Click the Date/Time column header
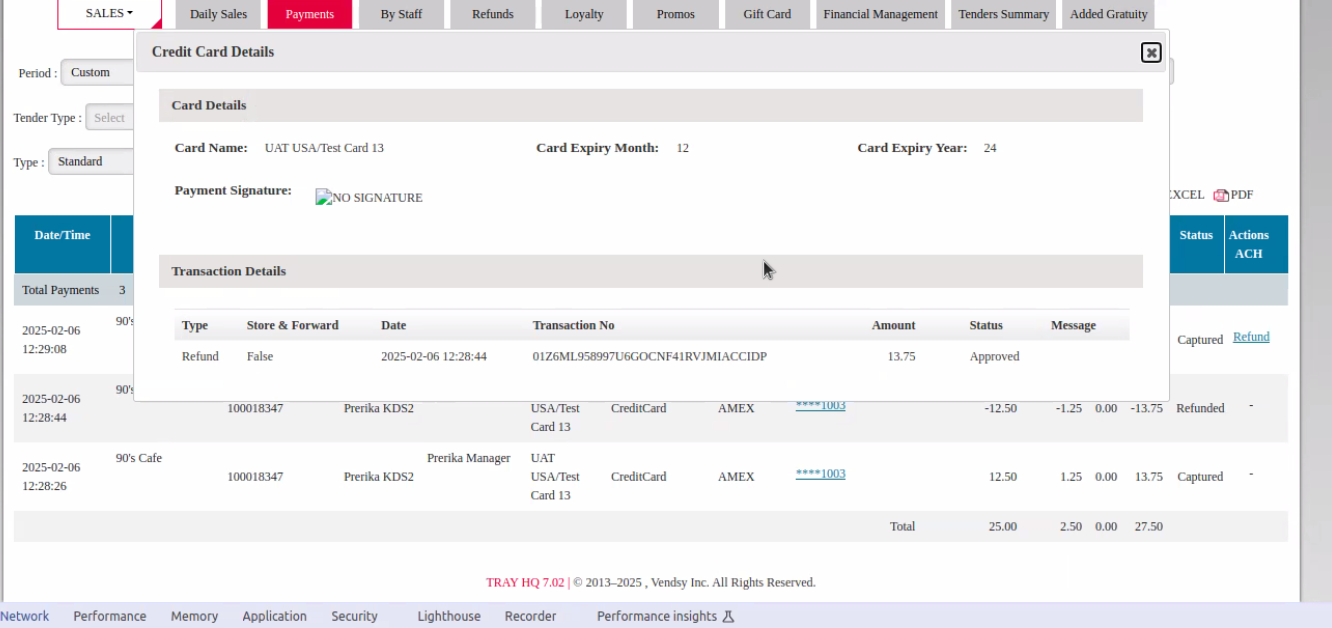This screenshot has width=1332, height=628. point(62,244)
